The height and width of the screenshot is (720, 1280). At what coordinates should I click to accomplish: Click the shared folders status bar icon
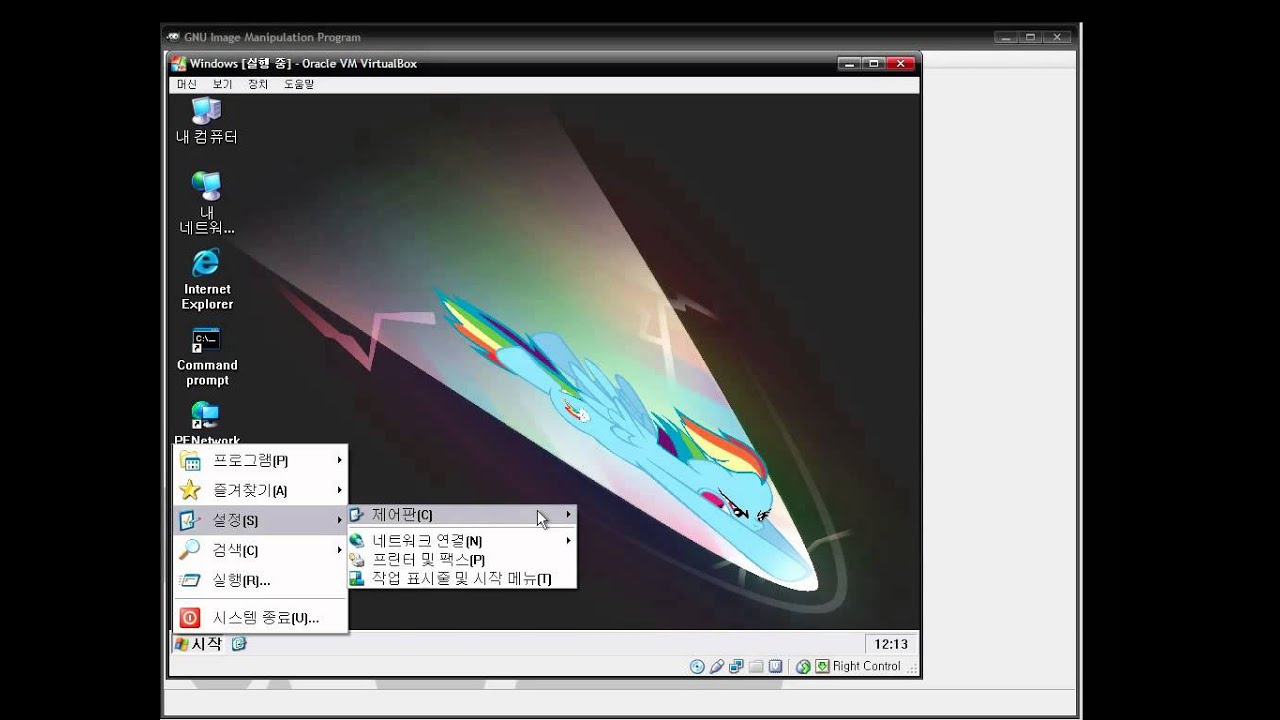756,666
